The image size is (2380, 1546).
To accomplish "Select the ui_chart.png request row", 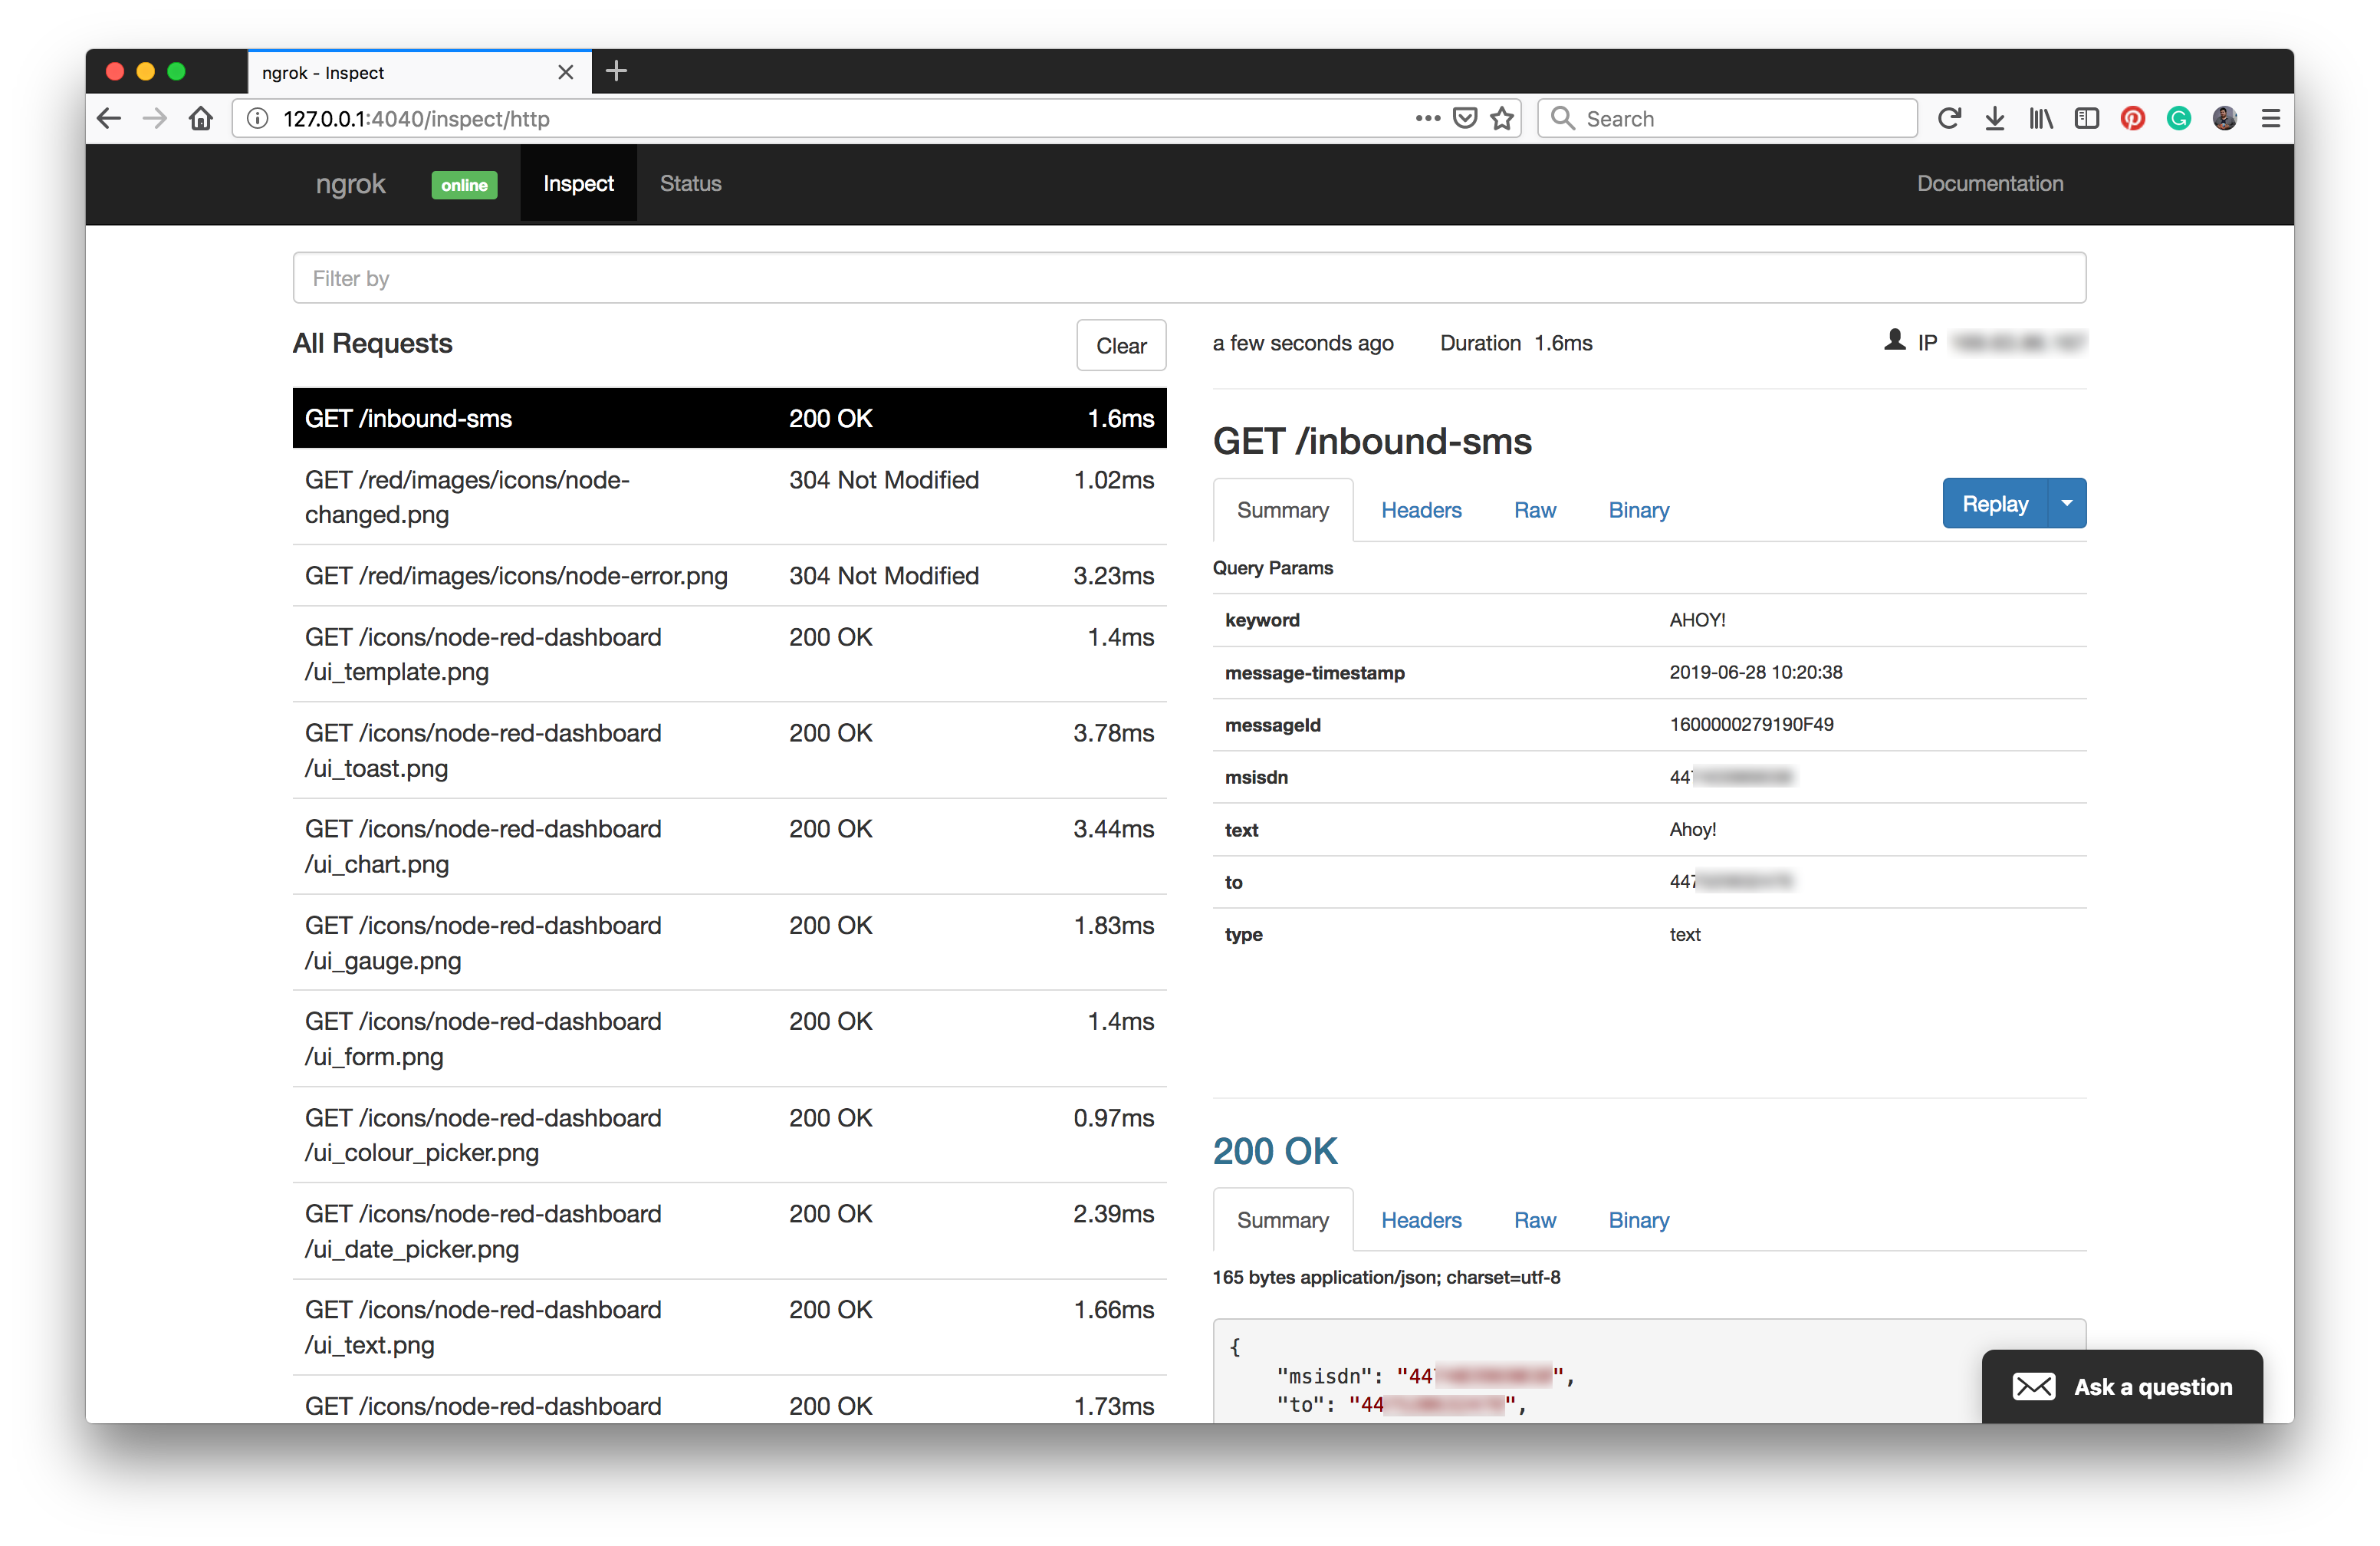I will tap(729, 846).
